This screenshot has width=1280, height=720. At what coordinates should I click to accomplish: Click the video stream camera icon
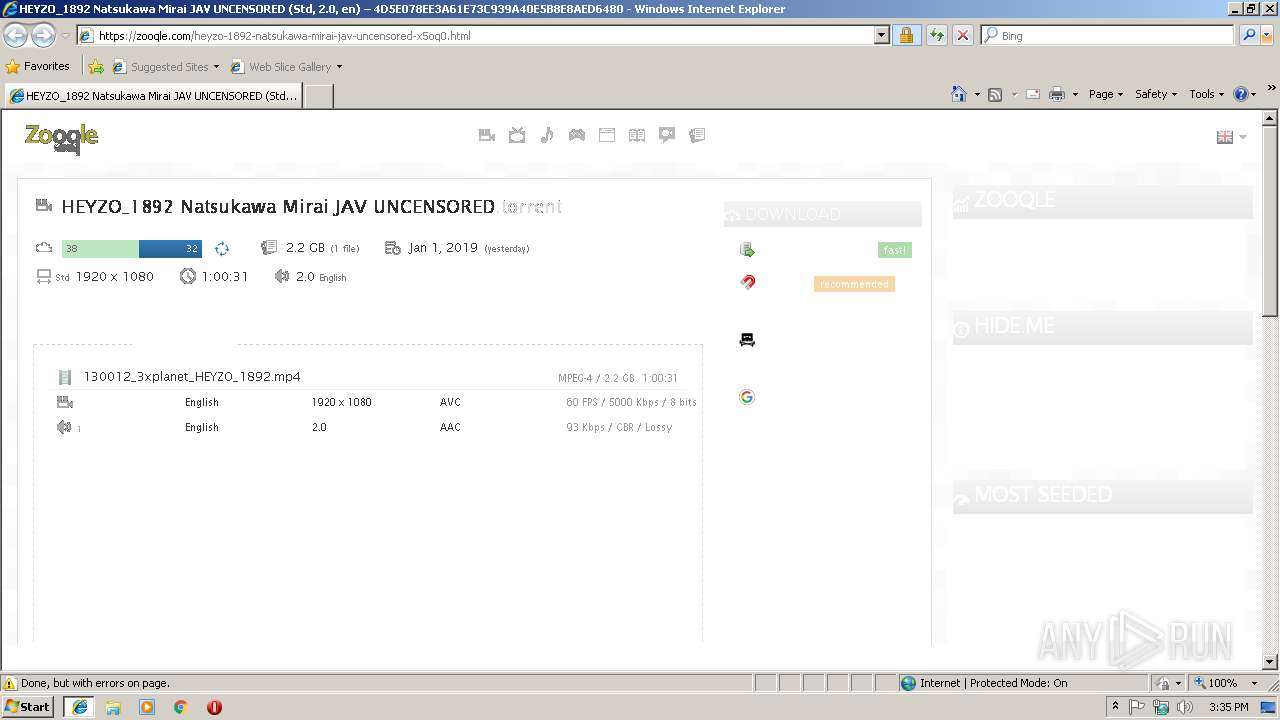coord(65,402)
